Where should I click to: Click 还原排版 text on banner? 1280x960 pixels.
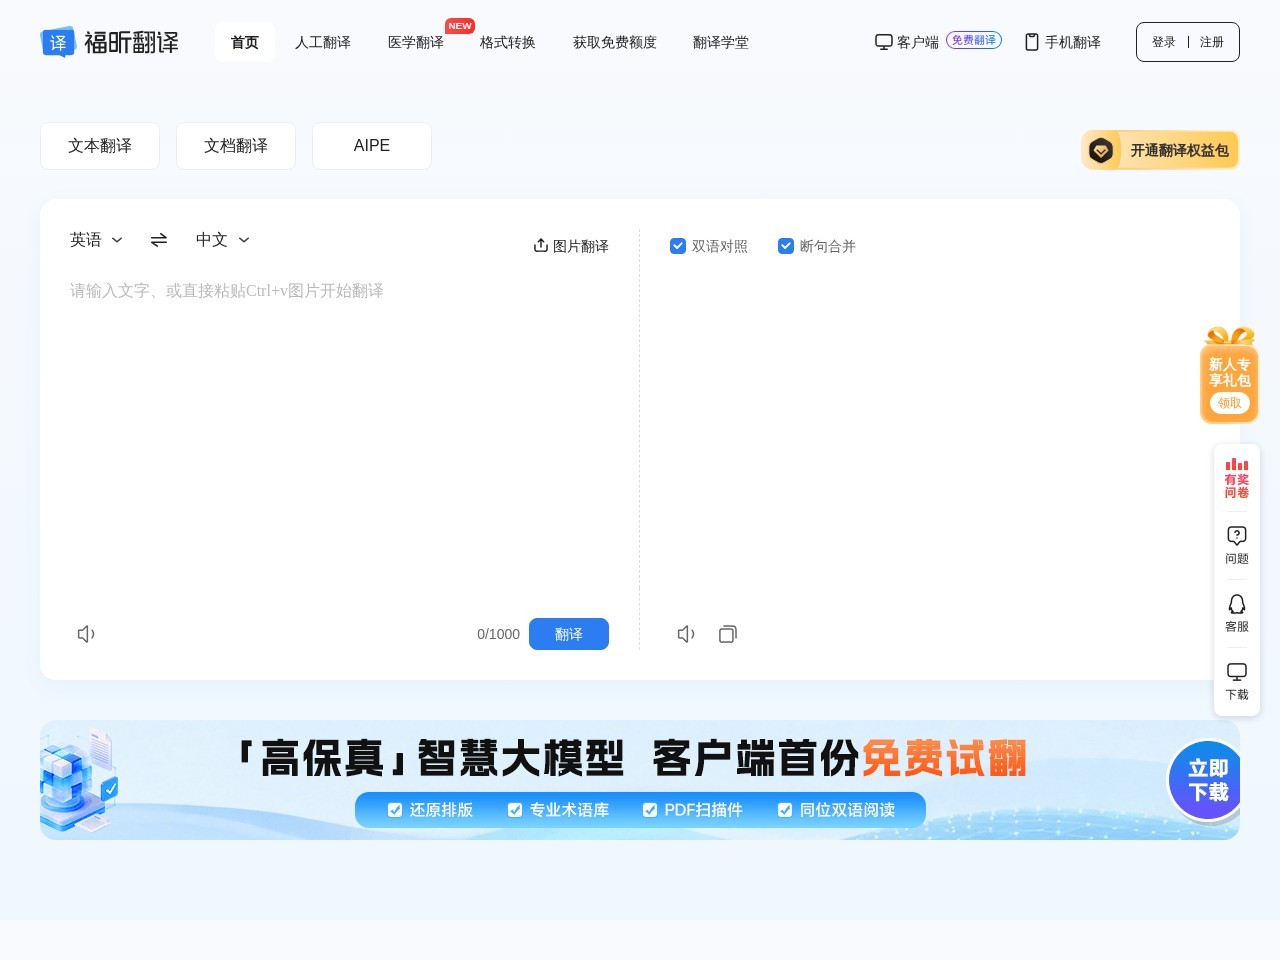(x=441, y=810)
